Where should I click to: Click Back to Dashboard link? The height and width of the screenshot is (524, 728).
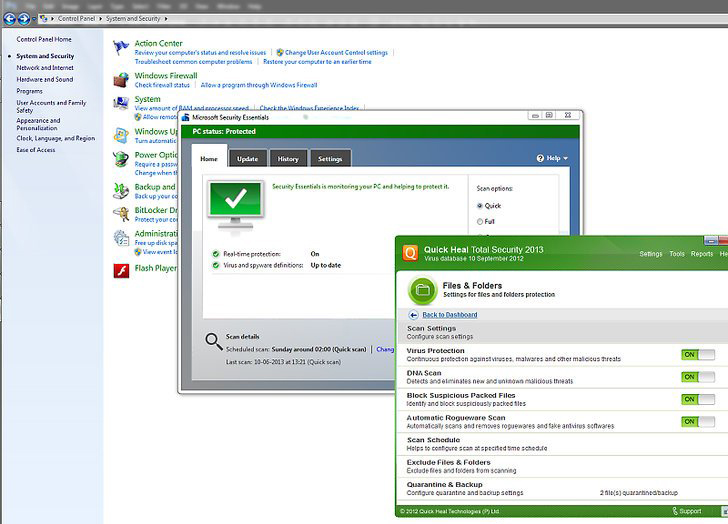[x=449, y=315]
